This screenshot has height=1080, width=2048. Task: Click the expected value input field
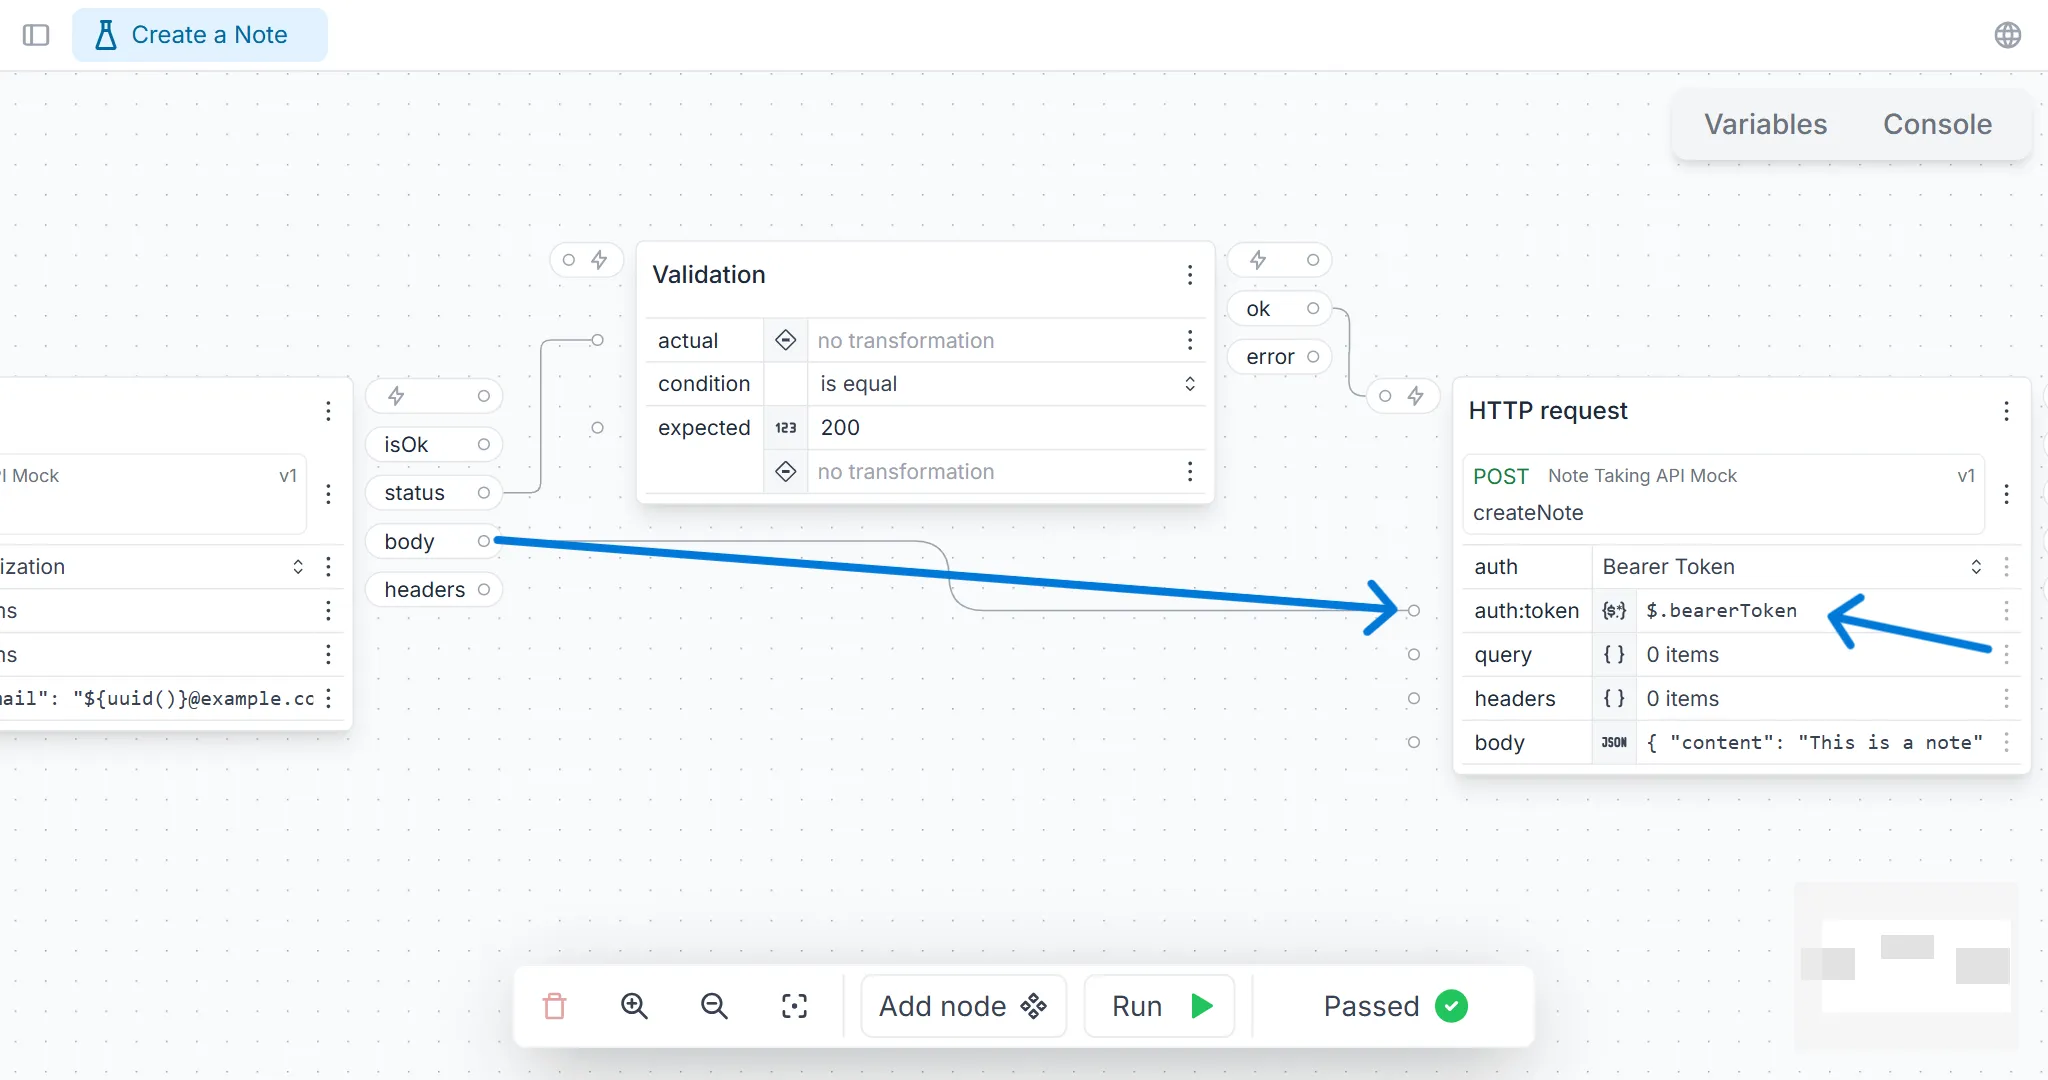(996, 427)
